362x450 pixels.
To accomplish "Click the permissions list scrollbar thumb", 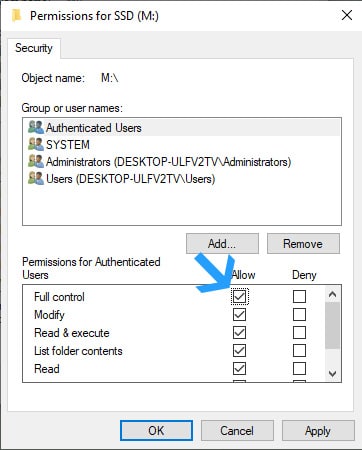I will [x=332, y=326].
